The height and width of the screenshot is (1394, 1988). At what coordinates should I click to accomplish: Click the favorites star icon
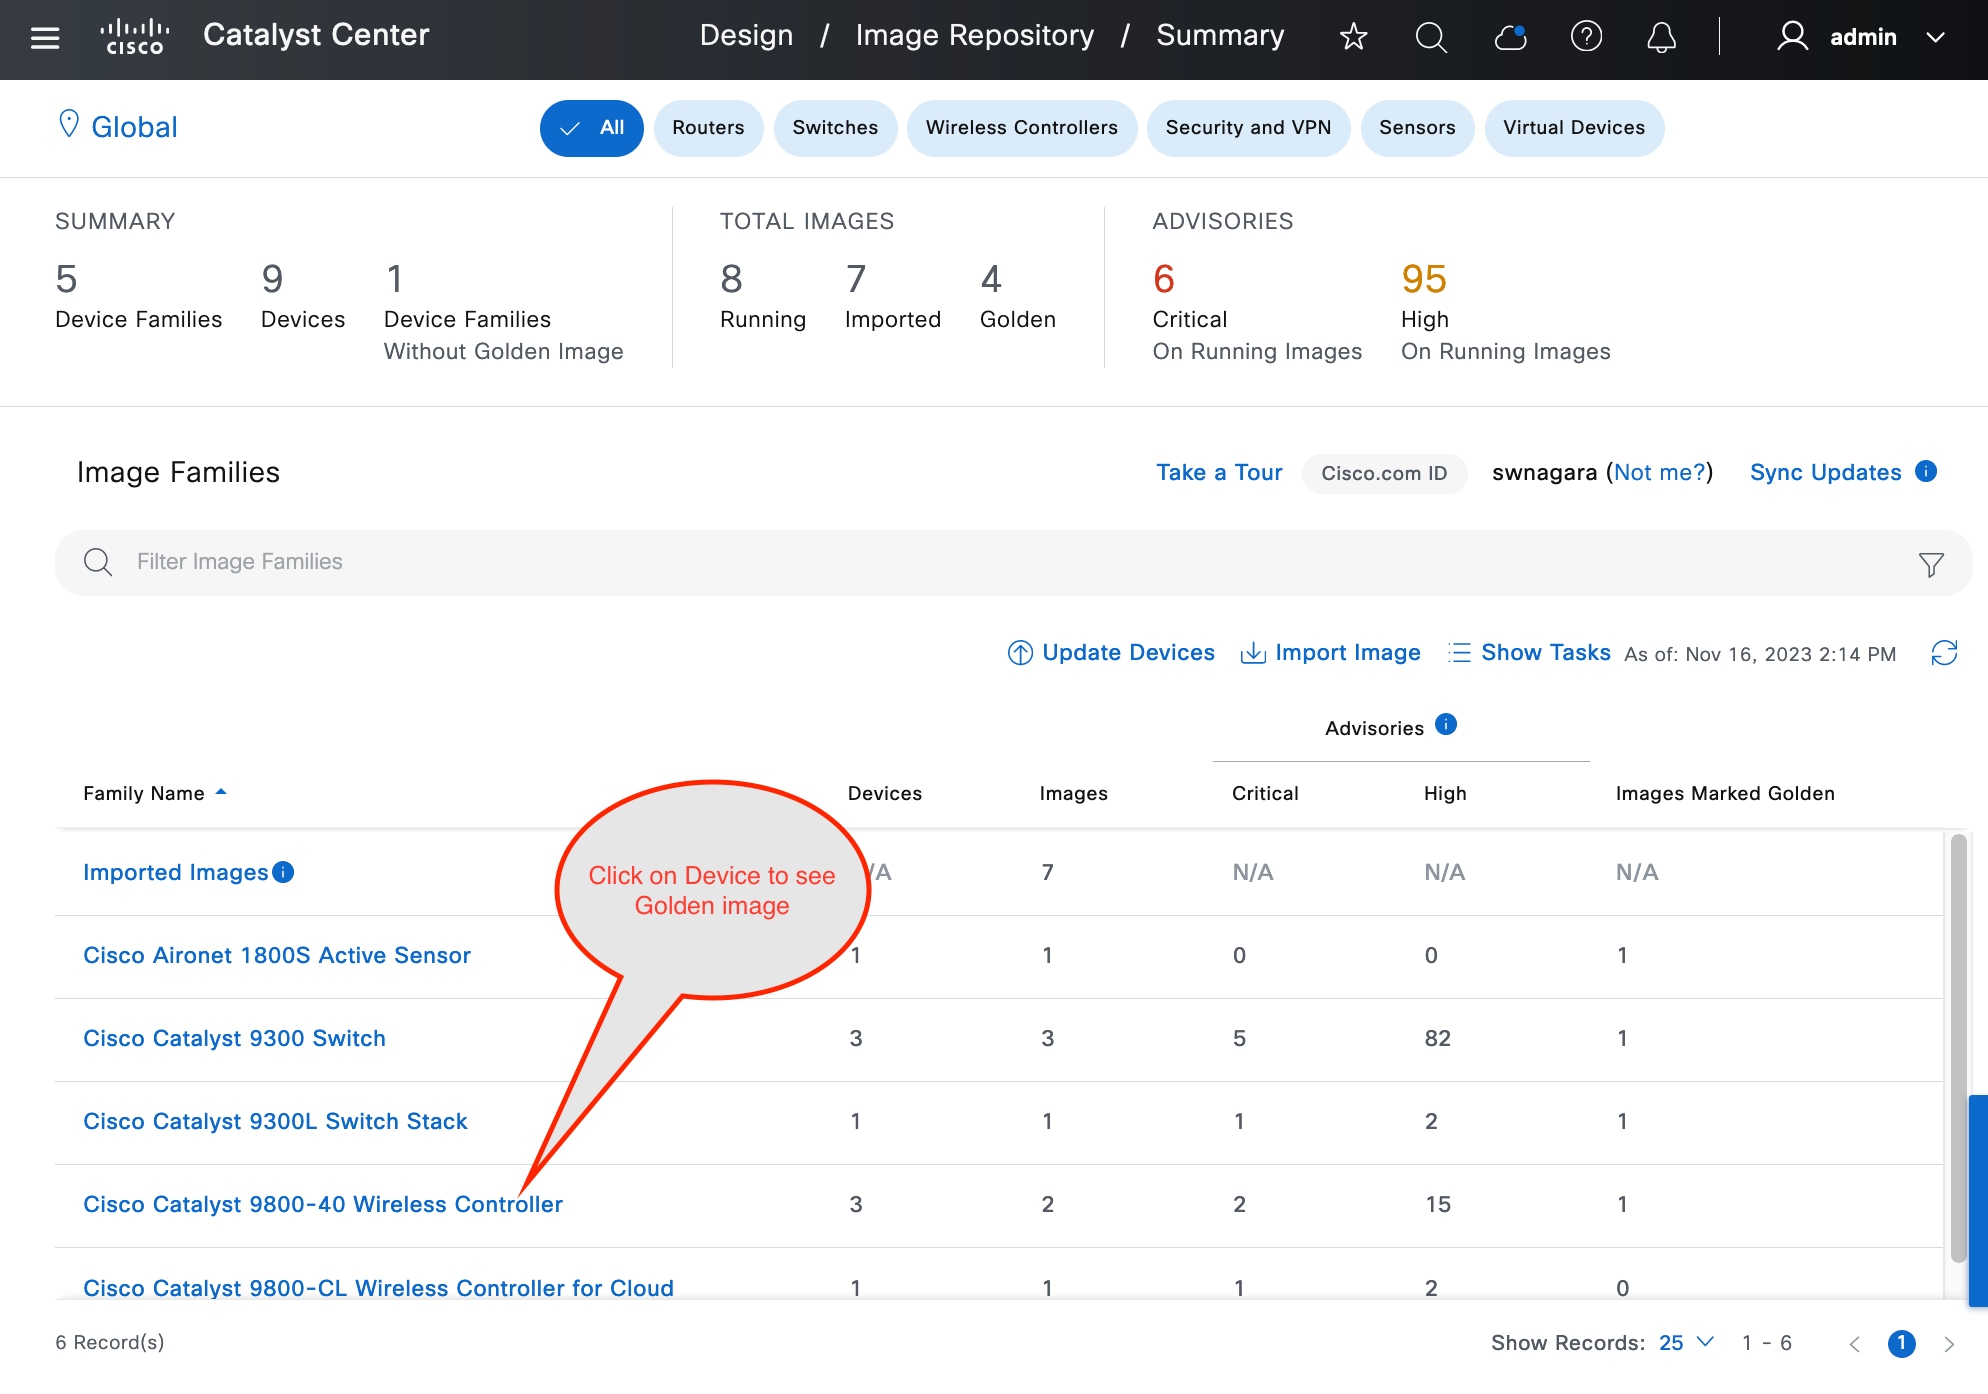pos(1353,37)
